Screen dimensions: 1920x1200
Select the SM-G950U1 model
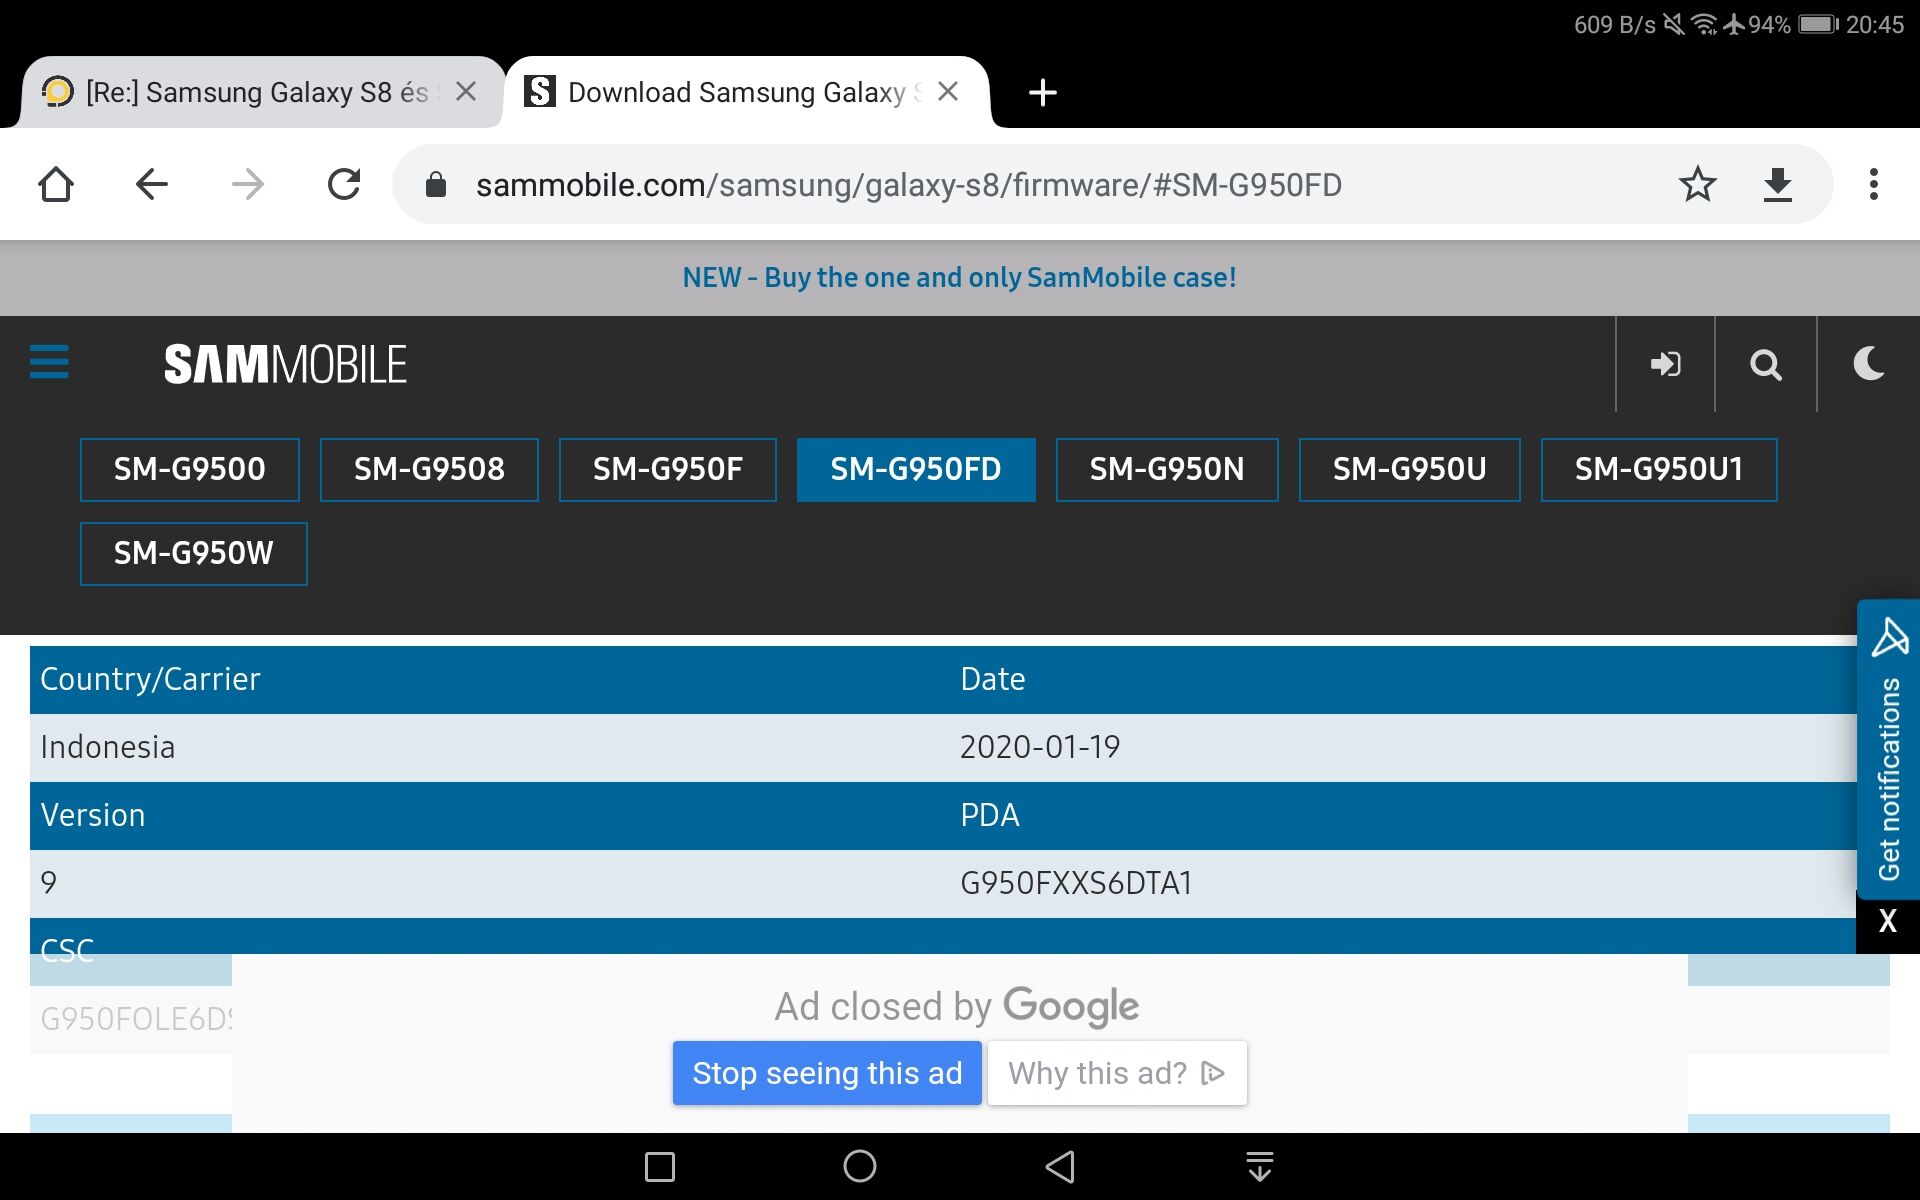1659,469
